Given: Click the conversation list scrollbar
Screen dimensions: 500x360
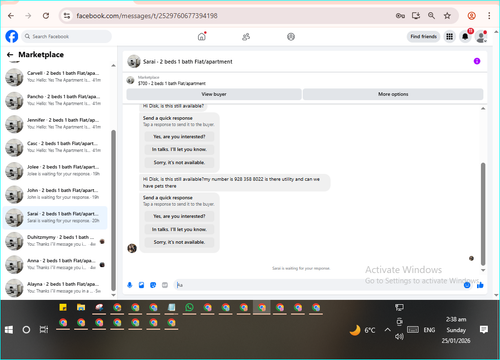Looking at the screenshot, I should point(113,210).
